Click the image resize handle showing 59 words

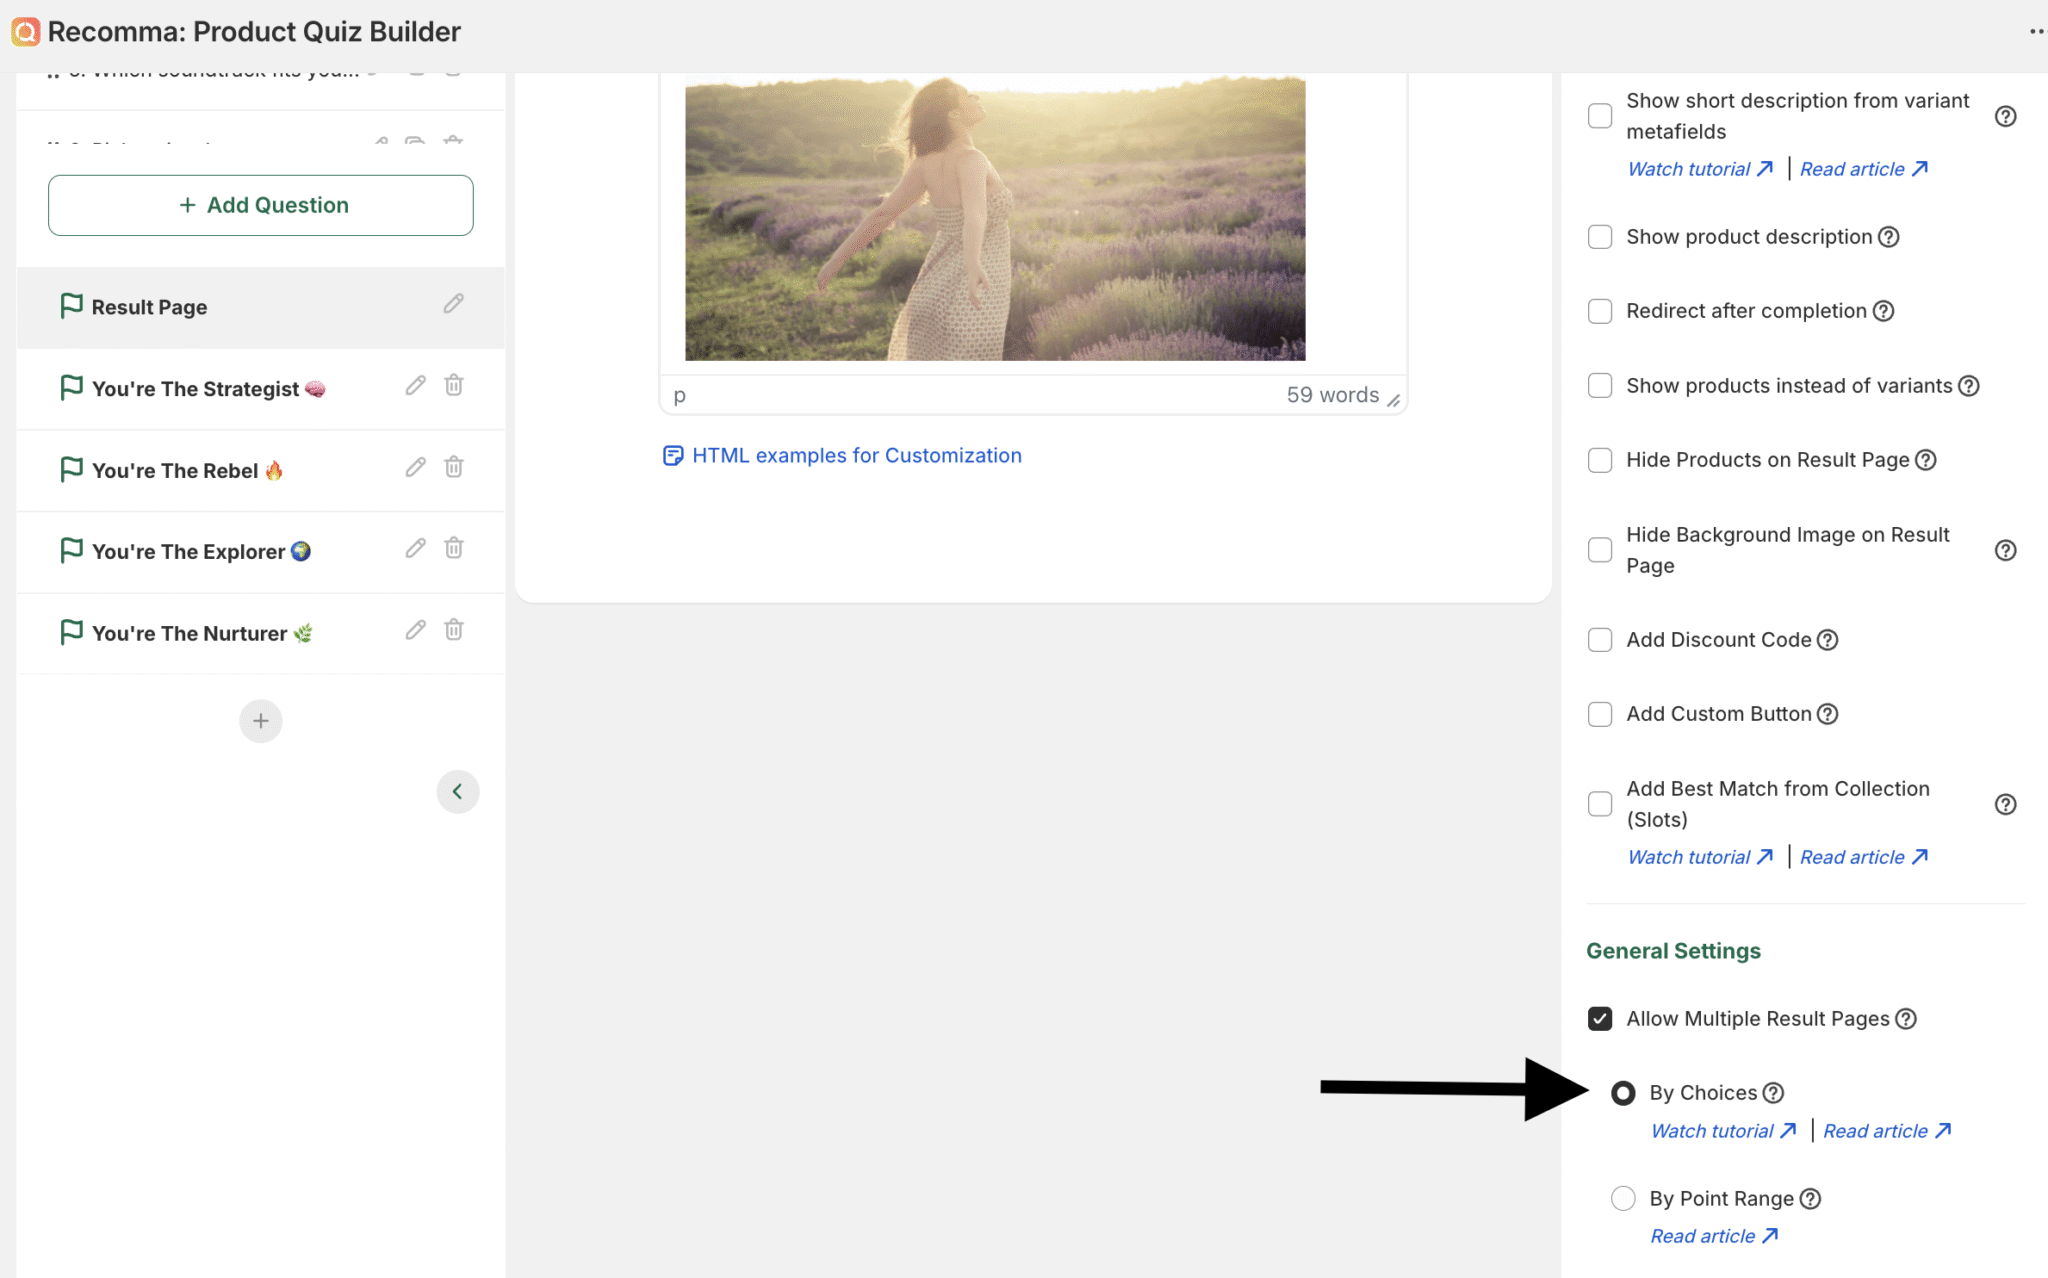tap(1396, 398)
